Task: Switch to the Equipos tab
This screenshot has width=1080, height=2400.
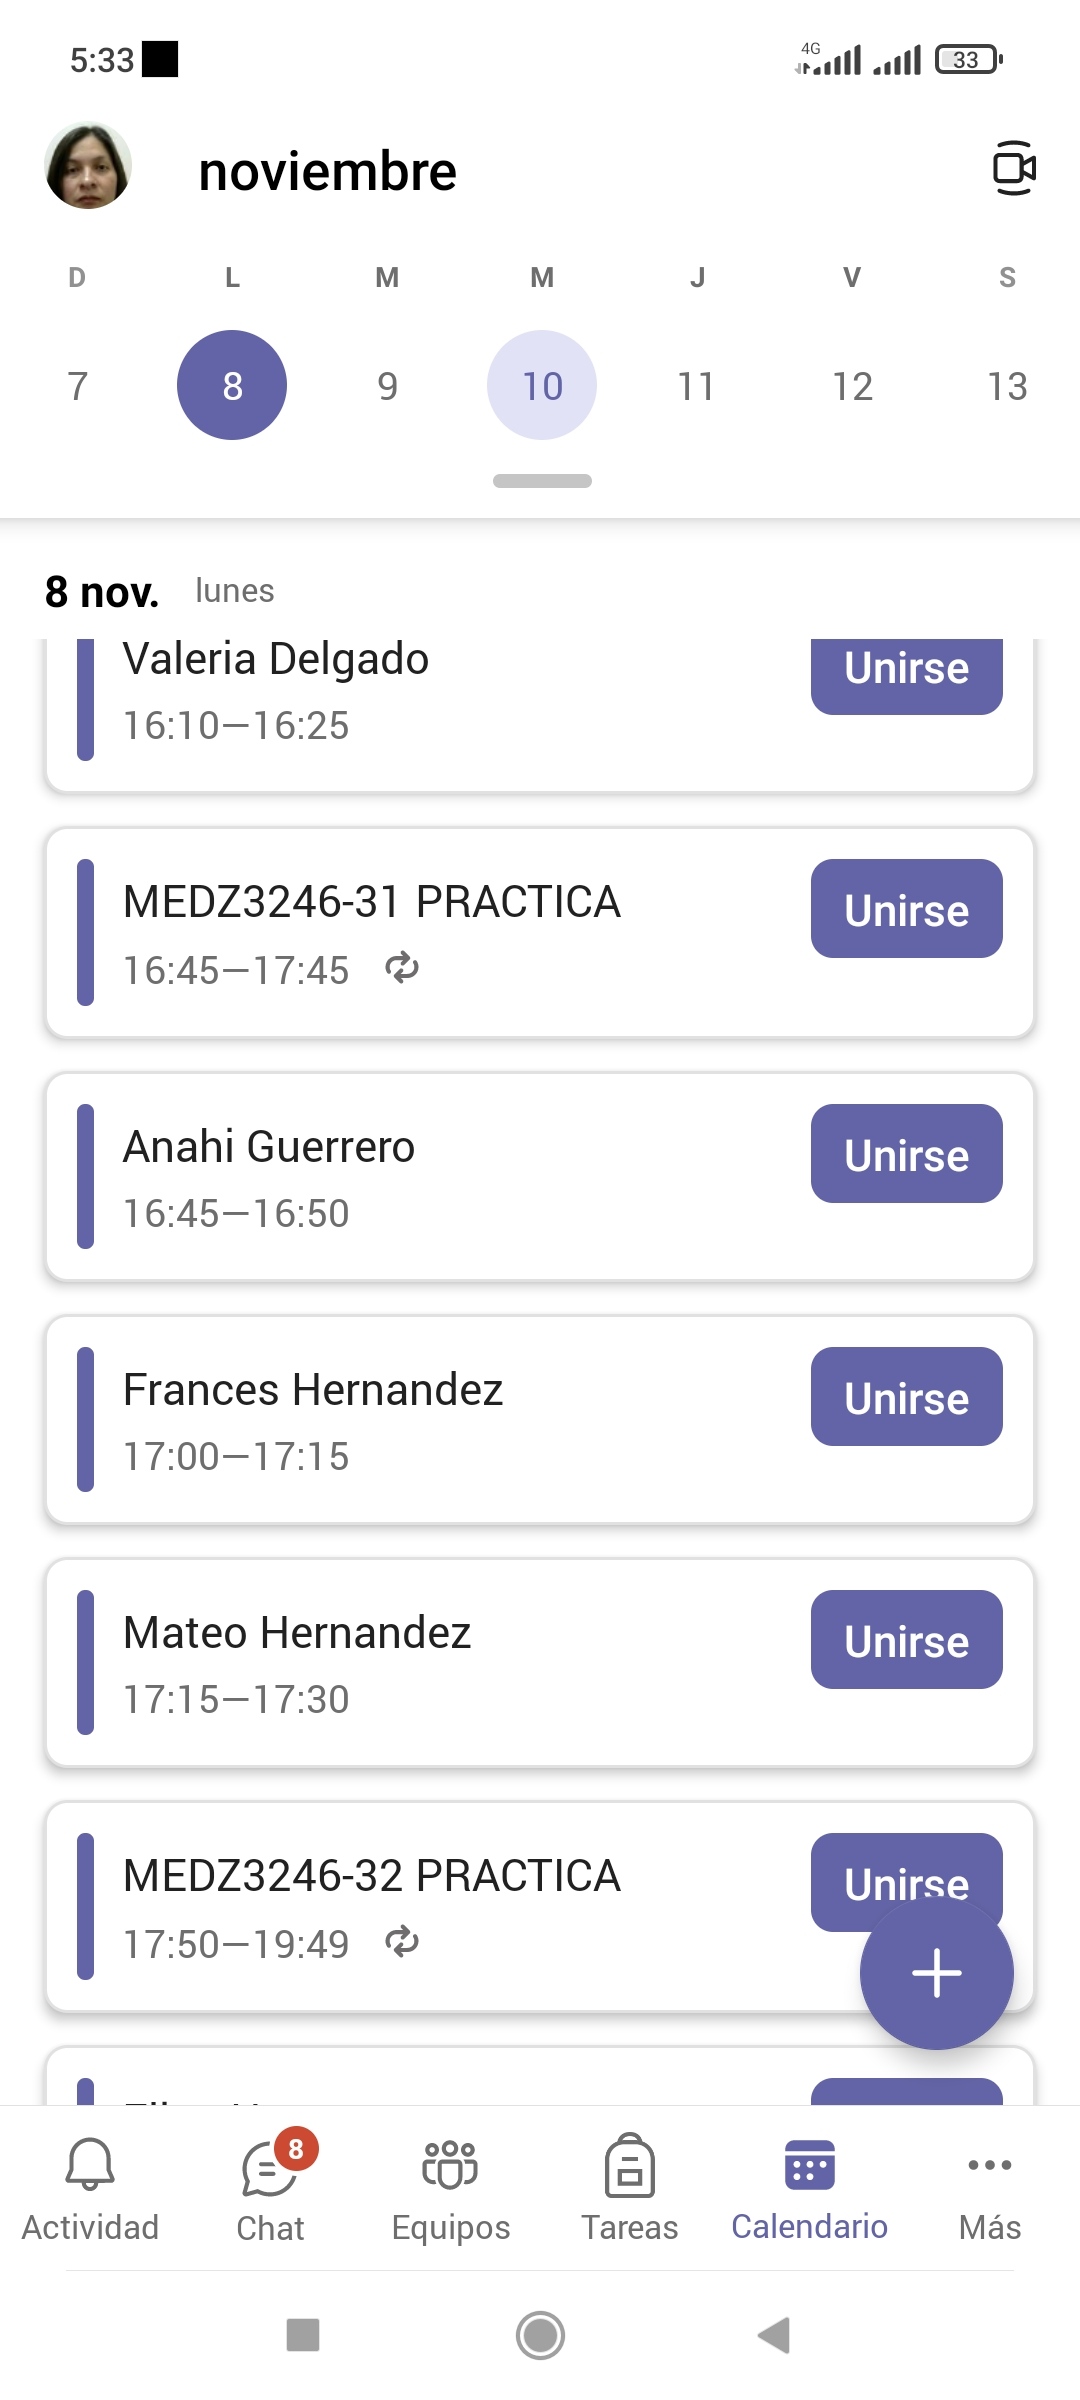Action: (x=450, y=2187)
